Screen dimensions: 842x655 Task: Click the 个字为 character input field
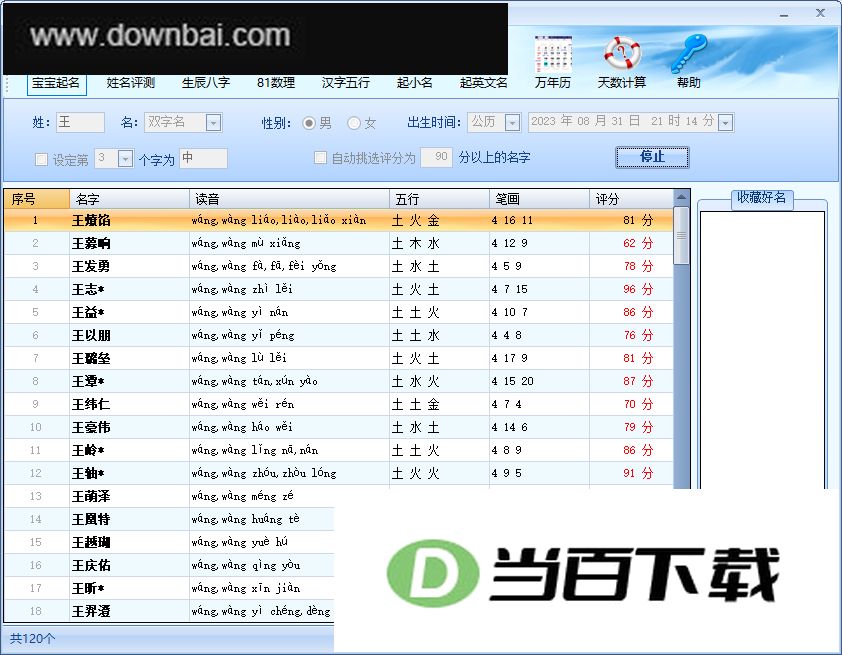point(203,158)
